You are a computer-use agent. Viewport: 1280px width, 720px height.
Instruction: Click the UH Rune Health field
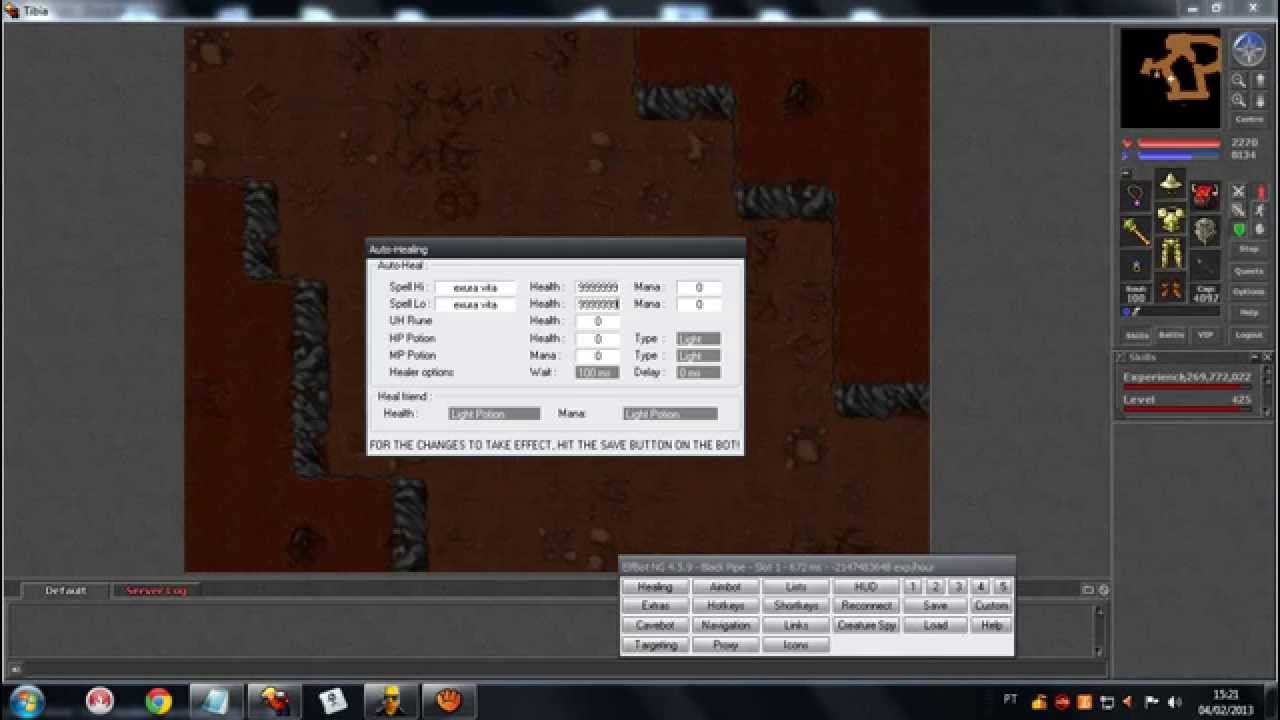tap(597, 321)
